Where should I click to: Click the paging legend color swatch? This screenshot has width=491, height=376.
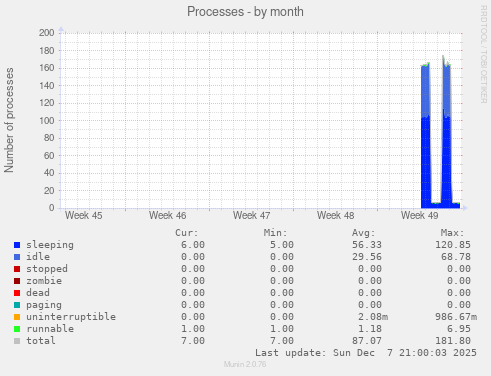17,305
